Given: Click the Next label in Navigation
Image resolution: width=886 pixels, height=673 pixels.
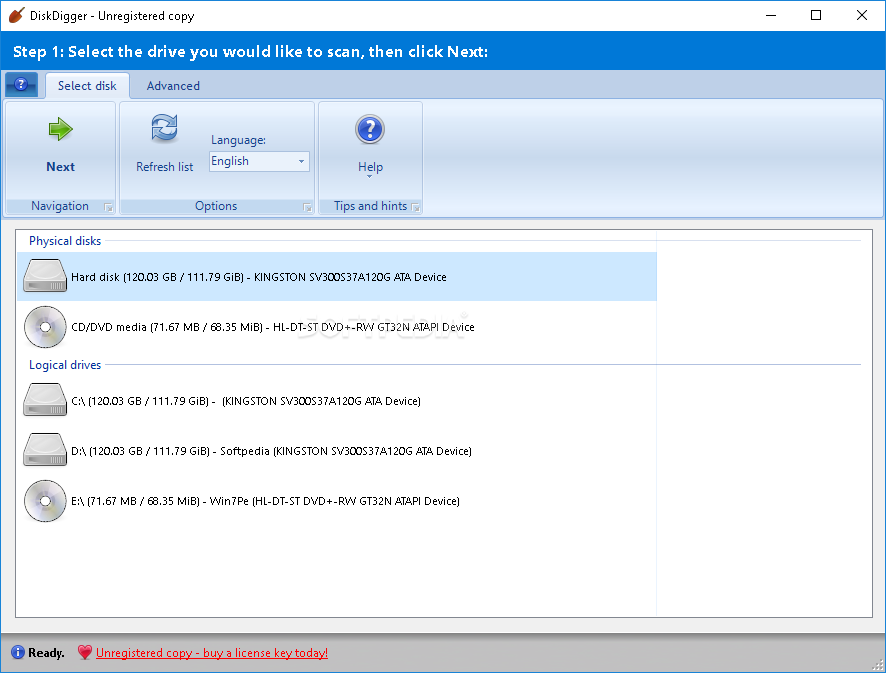Looking at the screenshot, I should (60, 167).
